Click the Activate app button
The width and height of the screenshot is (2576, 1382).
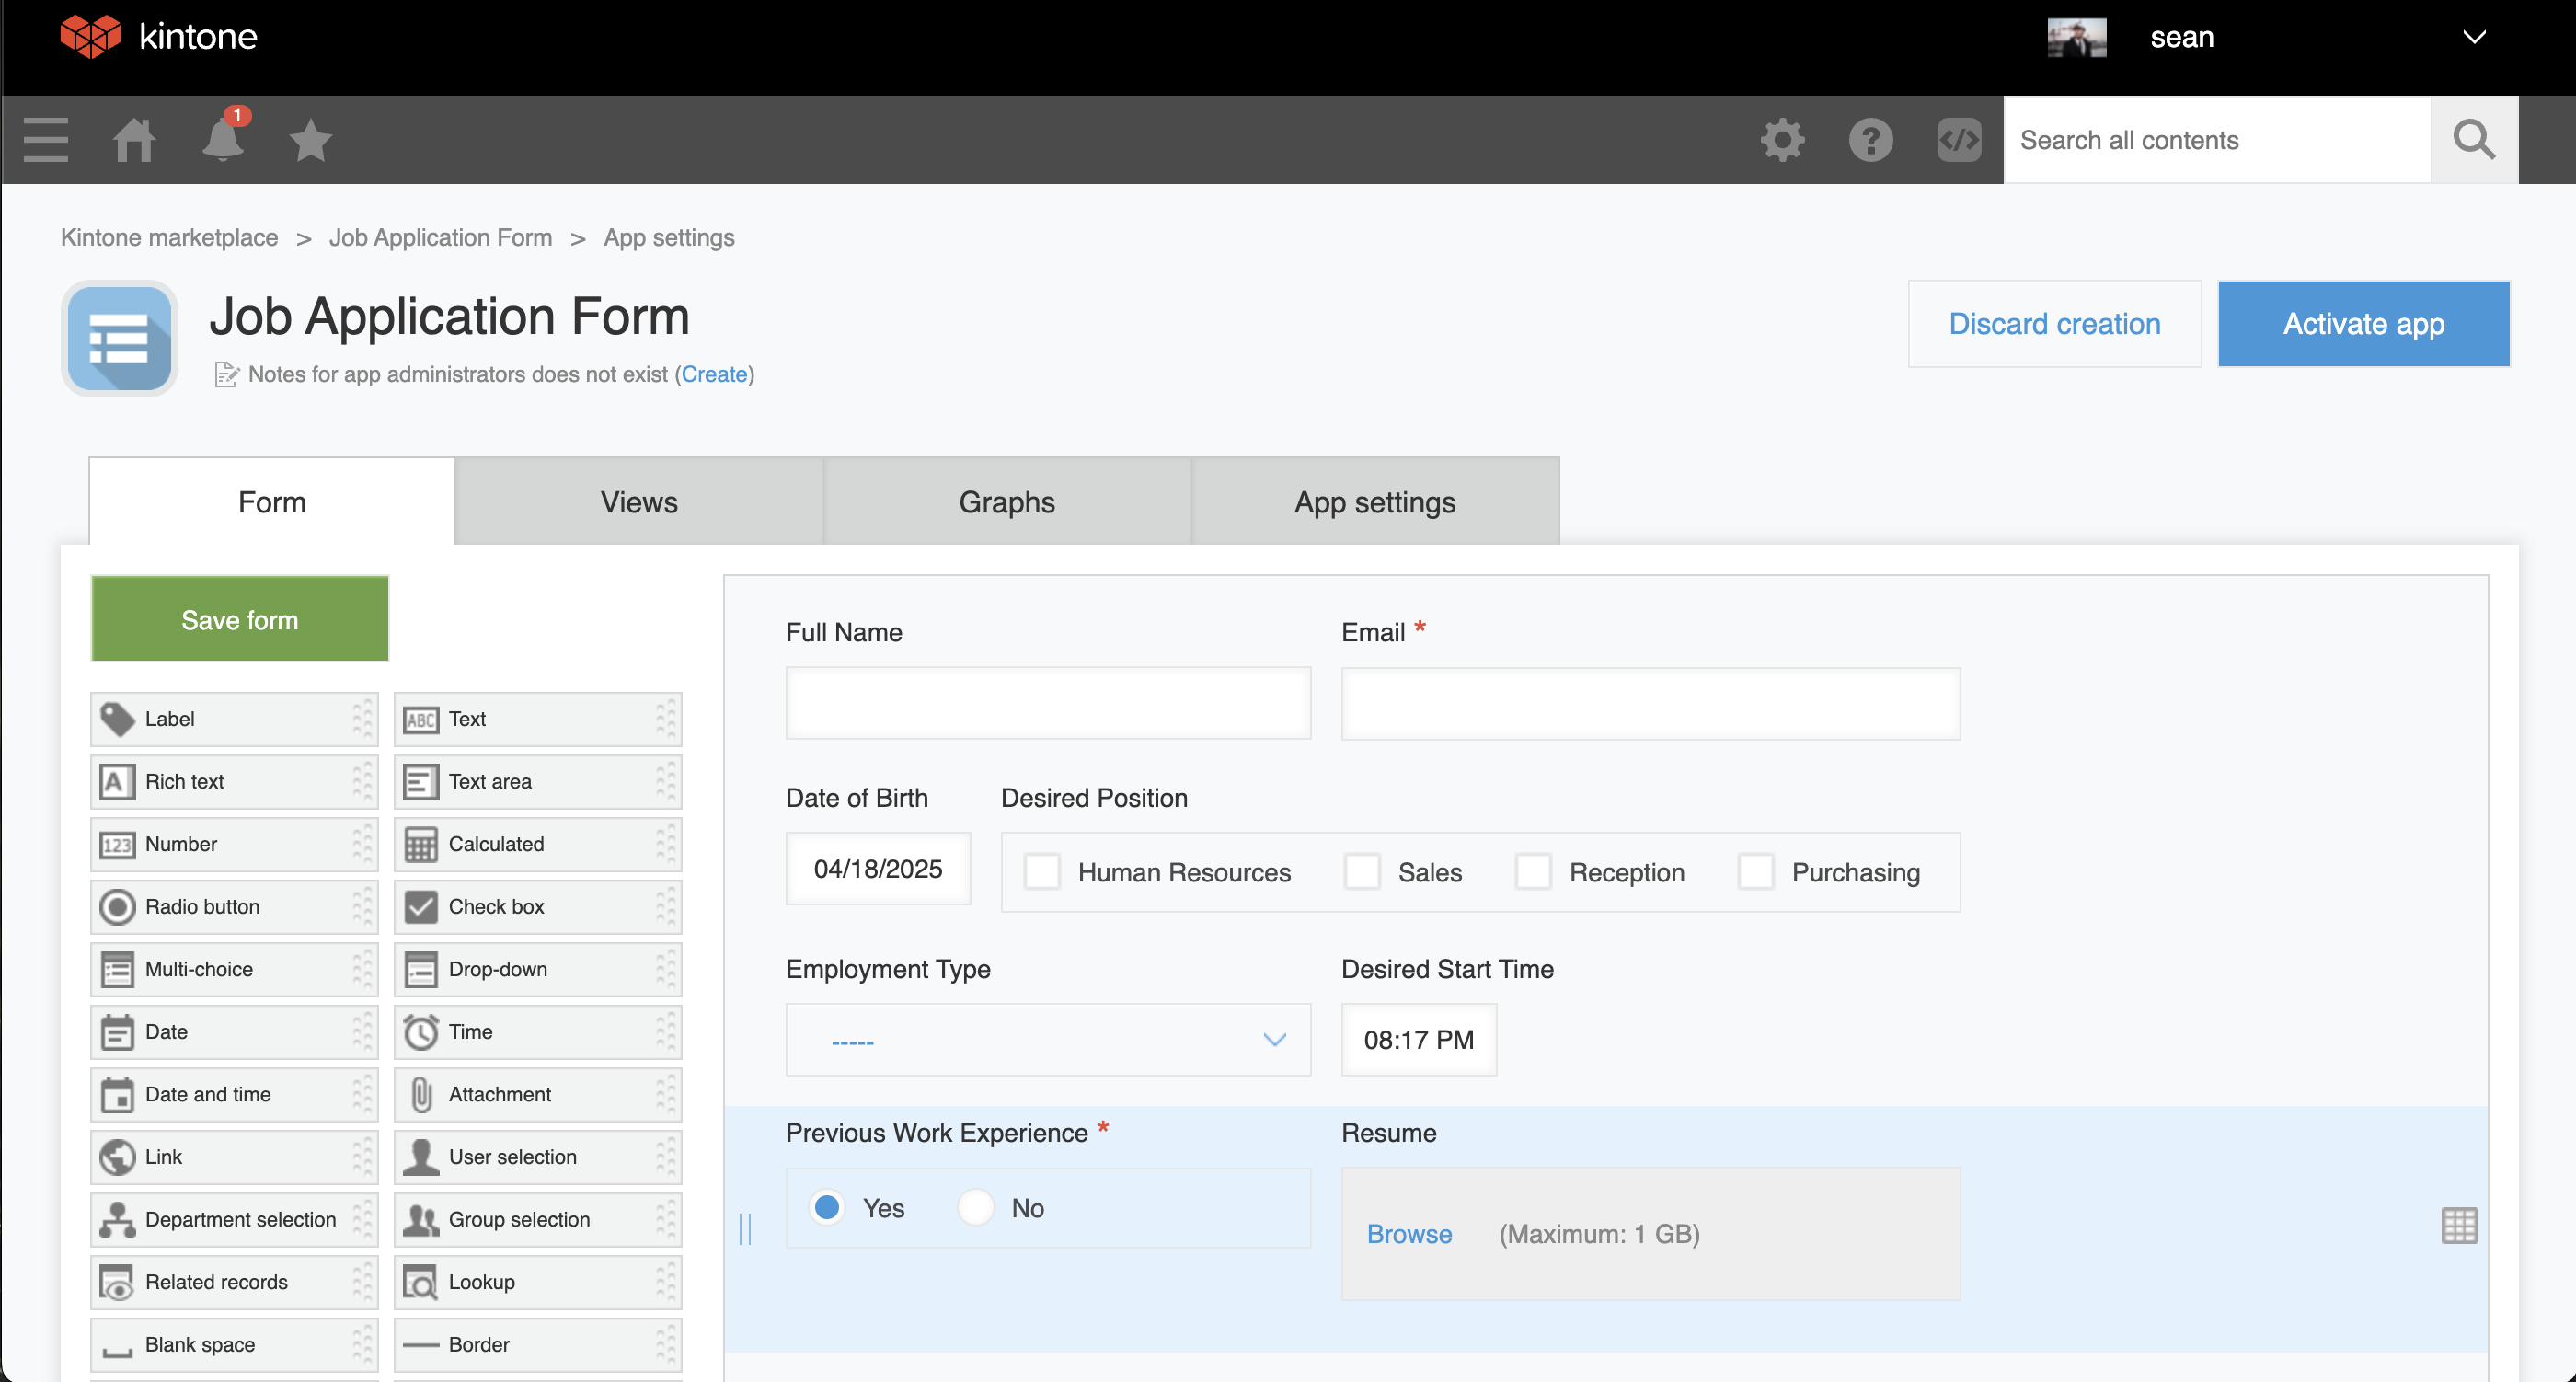[x=2364, y=323]
